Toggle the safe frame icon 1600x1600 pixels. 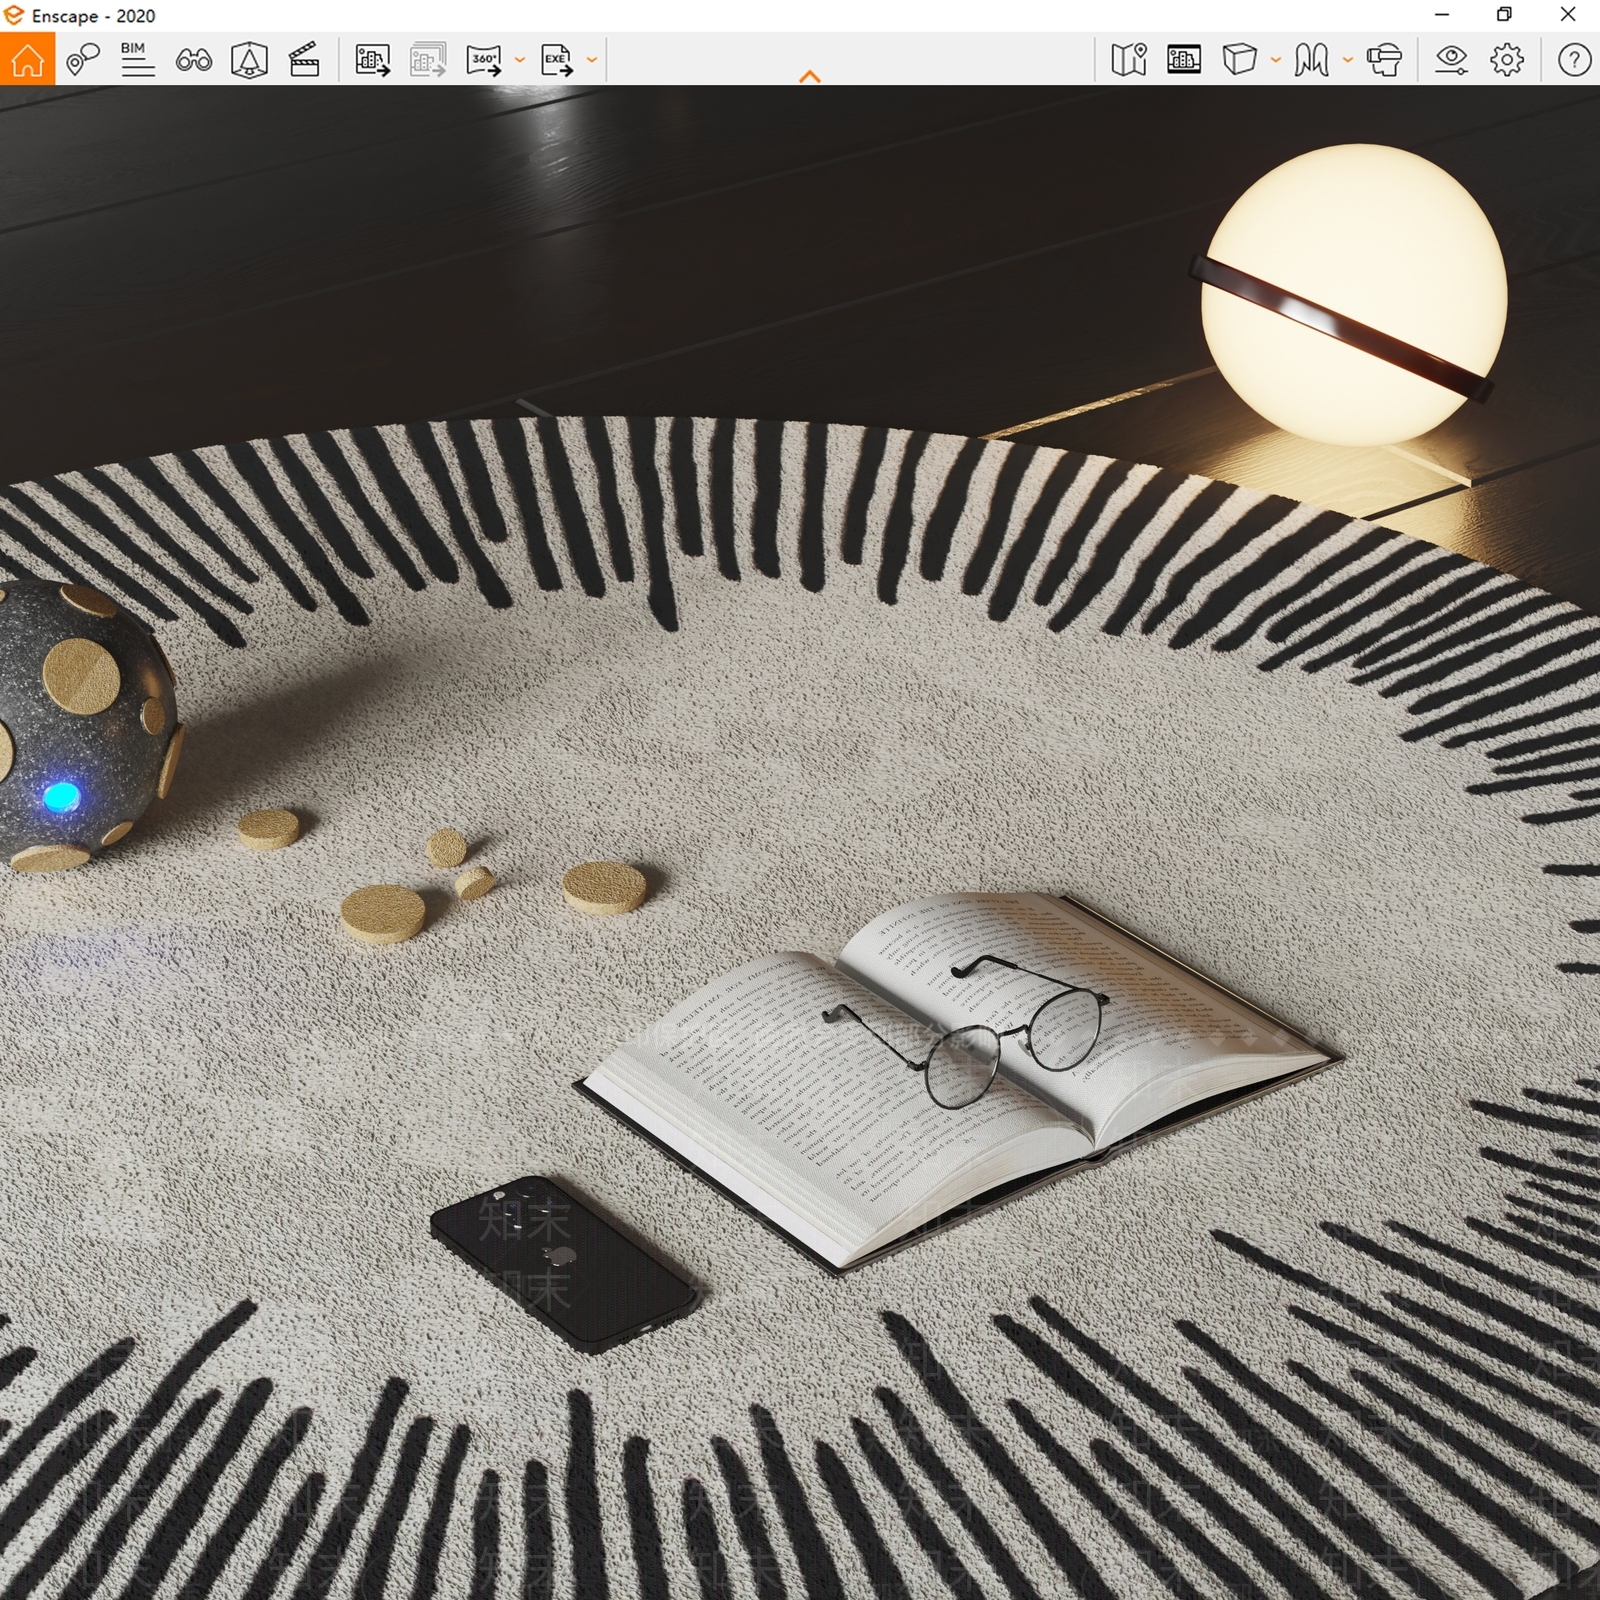[1184, 60]
